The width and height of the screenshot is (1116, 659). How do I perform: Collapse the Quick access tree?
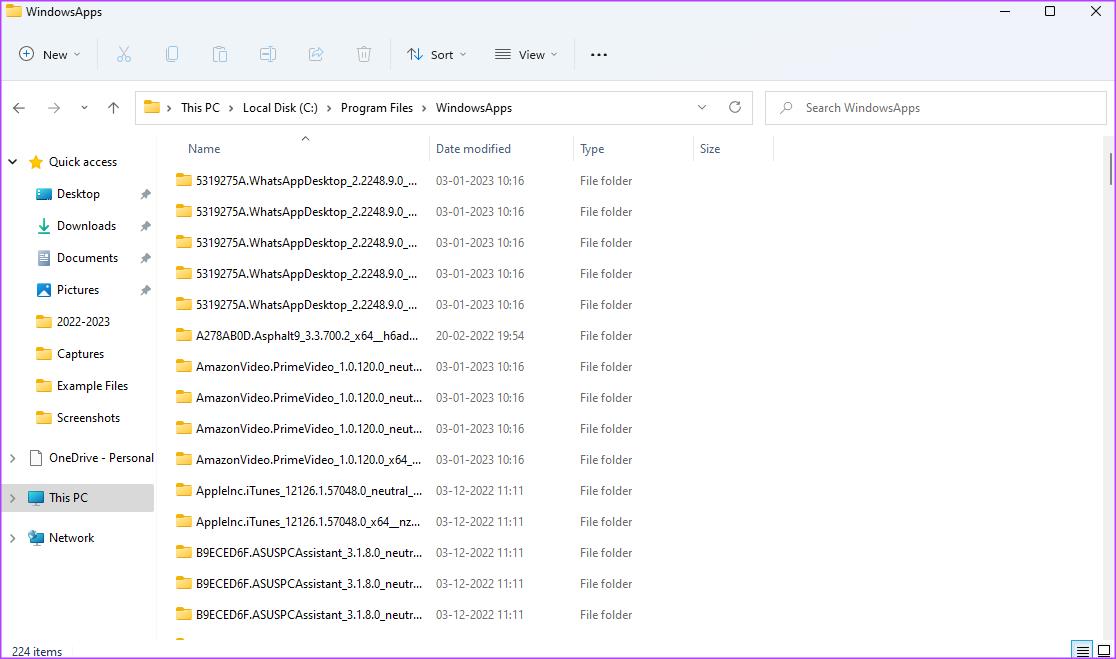pyautogui.click(x=12, y=162)
